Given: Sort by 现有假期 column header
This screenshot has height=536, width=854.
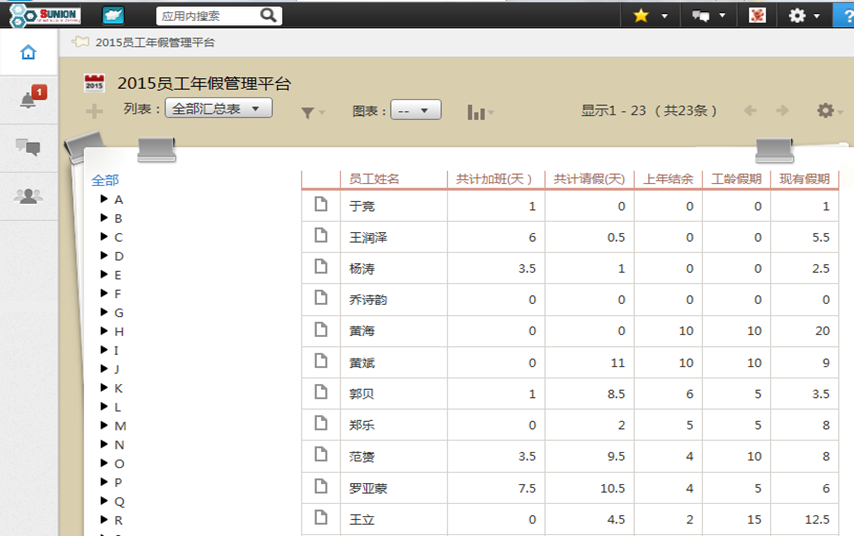Looking at the screenshot, I should [804, 179].
